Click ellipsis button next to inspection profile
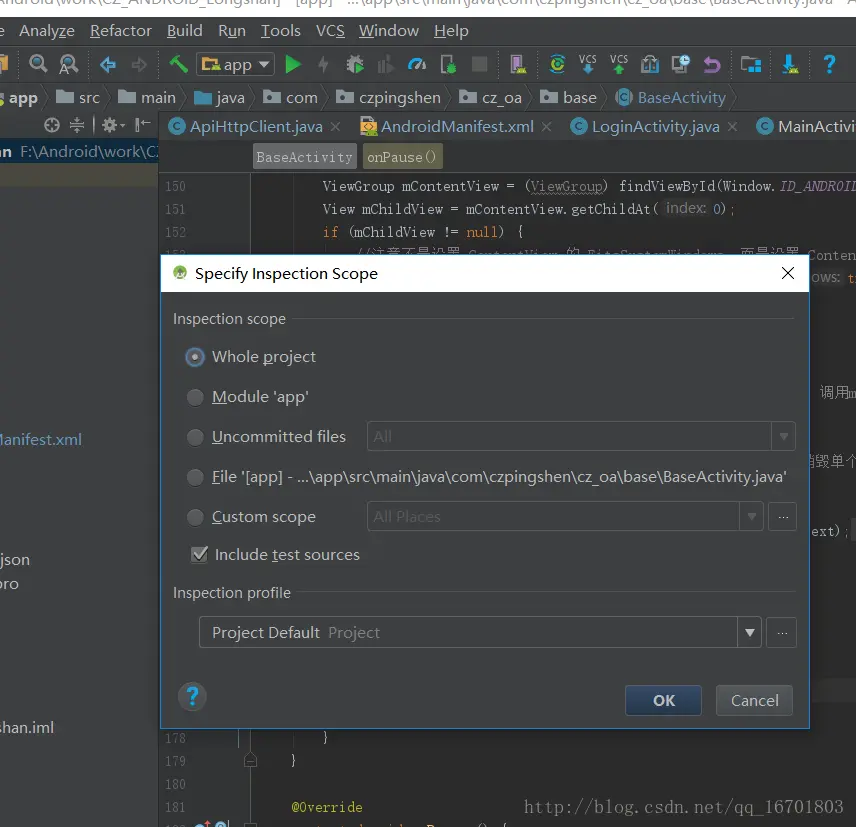 [781, 633]
